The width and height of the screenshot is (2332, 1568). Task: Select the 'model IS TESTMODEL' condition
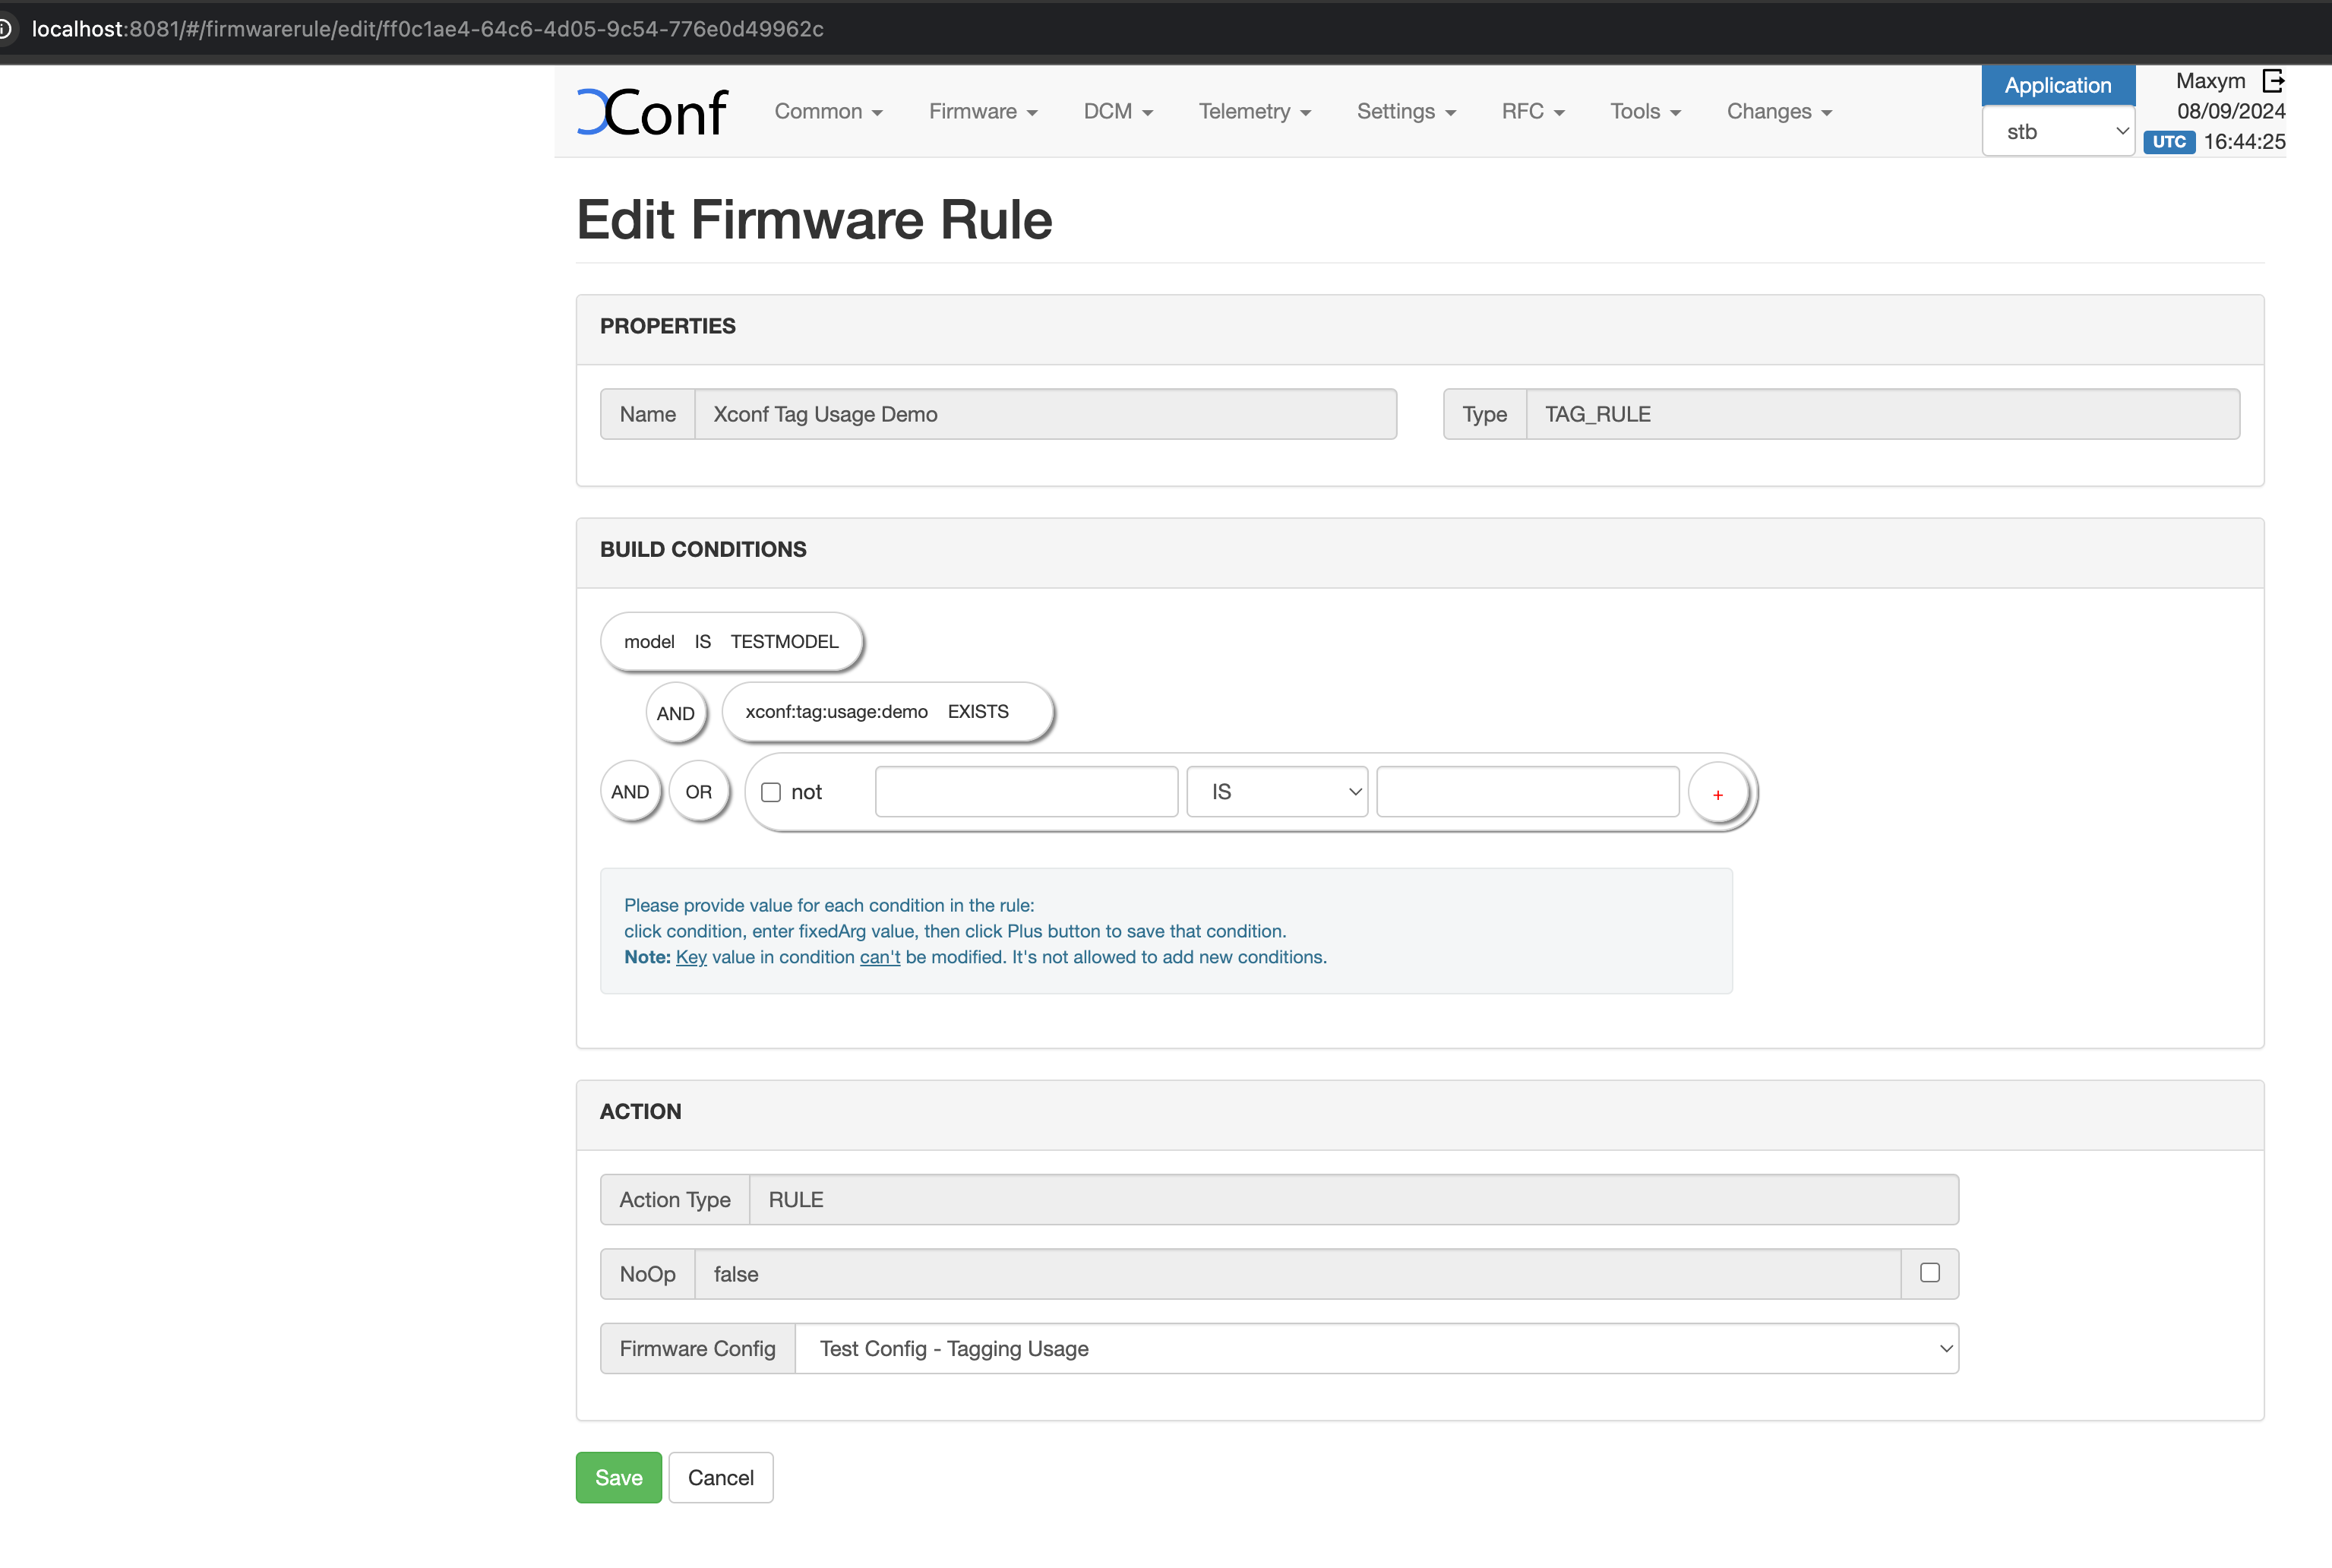pyautogui.click(x=731, y=642)
